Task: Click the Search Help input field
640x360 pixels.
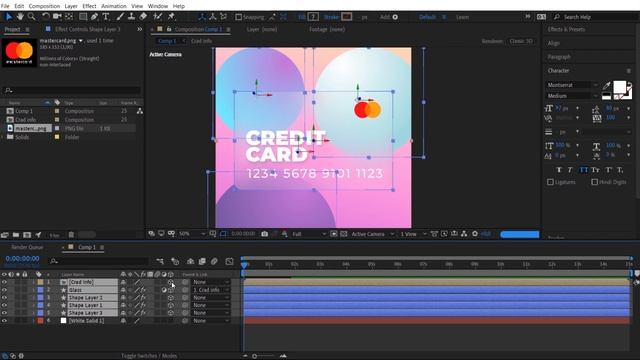Action: [596, 17]
